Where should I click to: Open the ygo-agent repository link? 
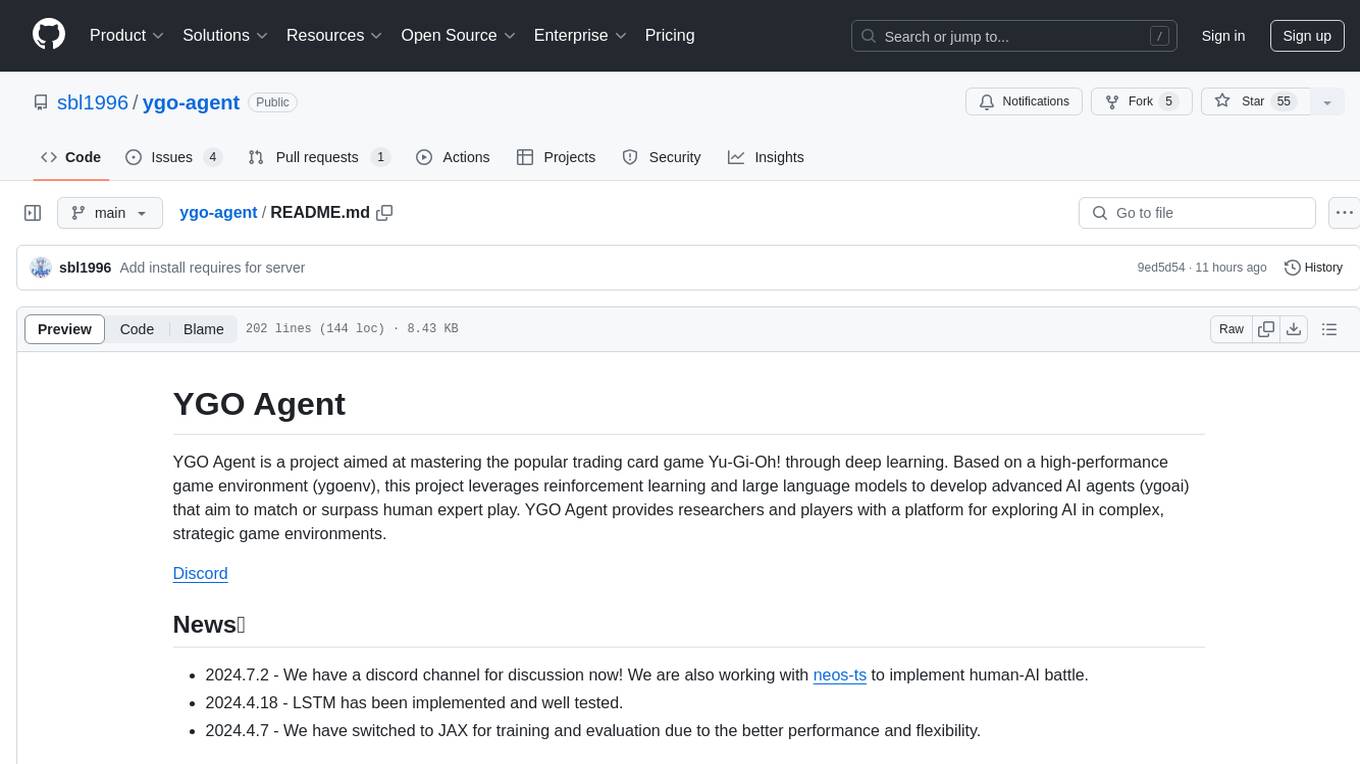[191, 102]
